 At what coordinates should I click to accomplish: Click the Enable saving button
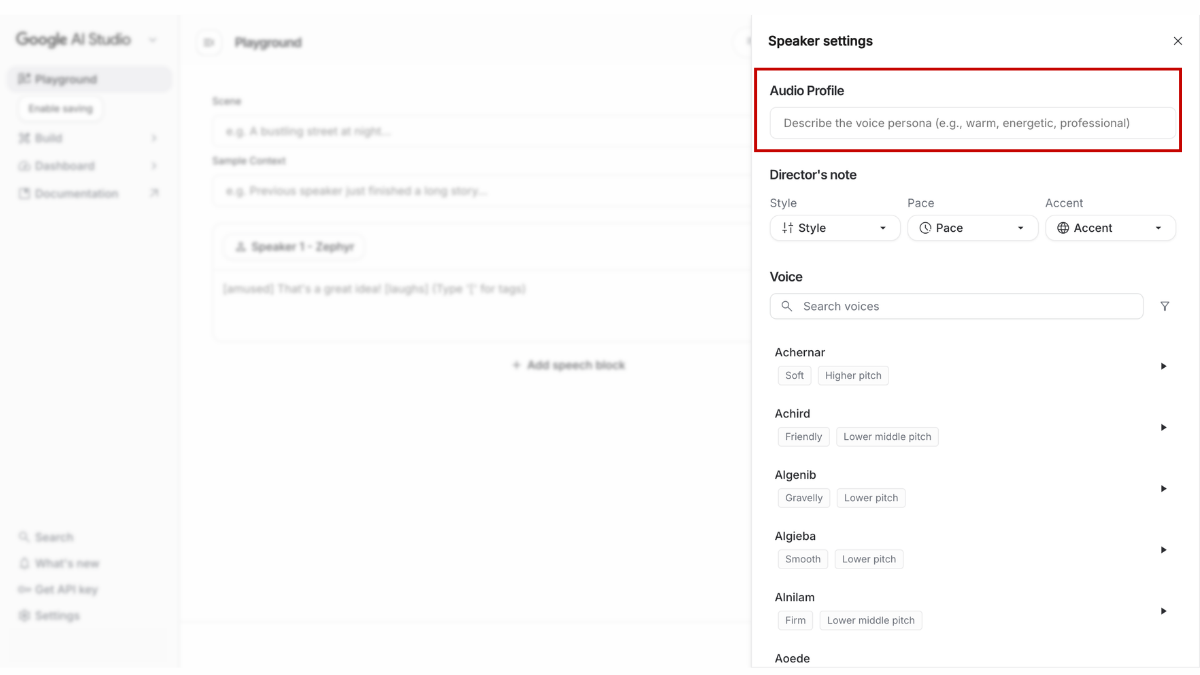[x=60, y=108]
